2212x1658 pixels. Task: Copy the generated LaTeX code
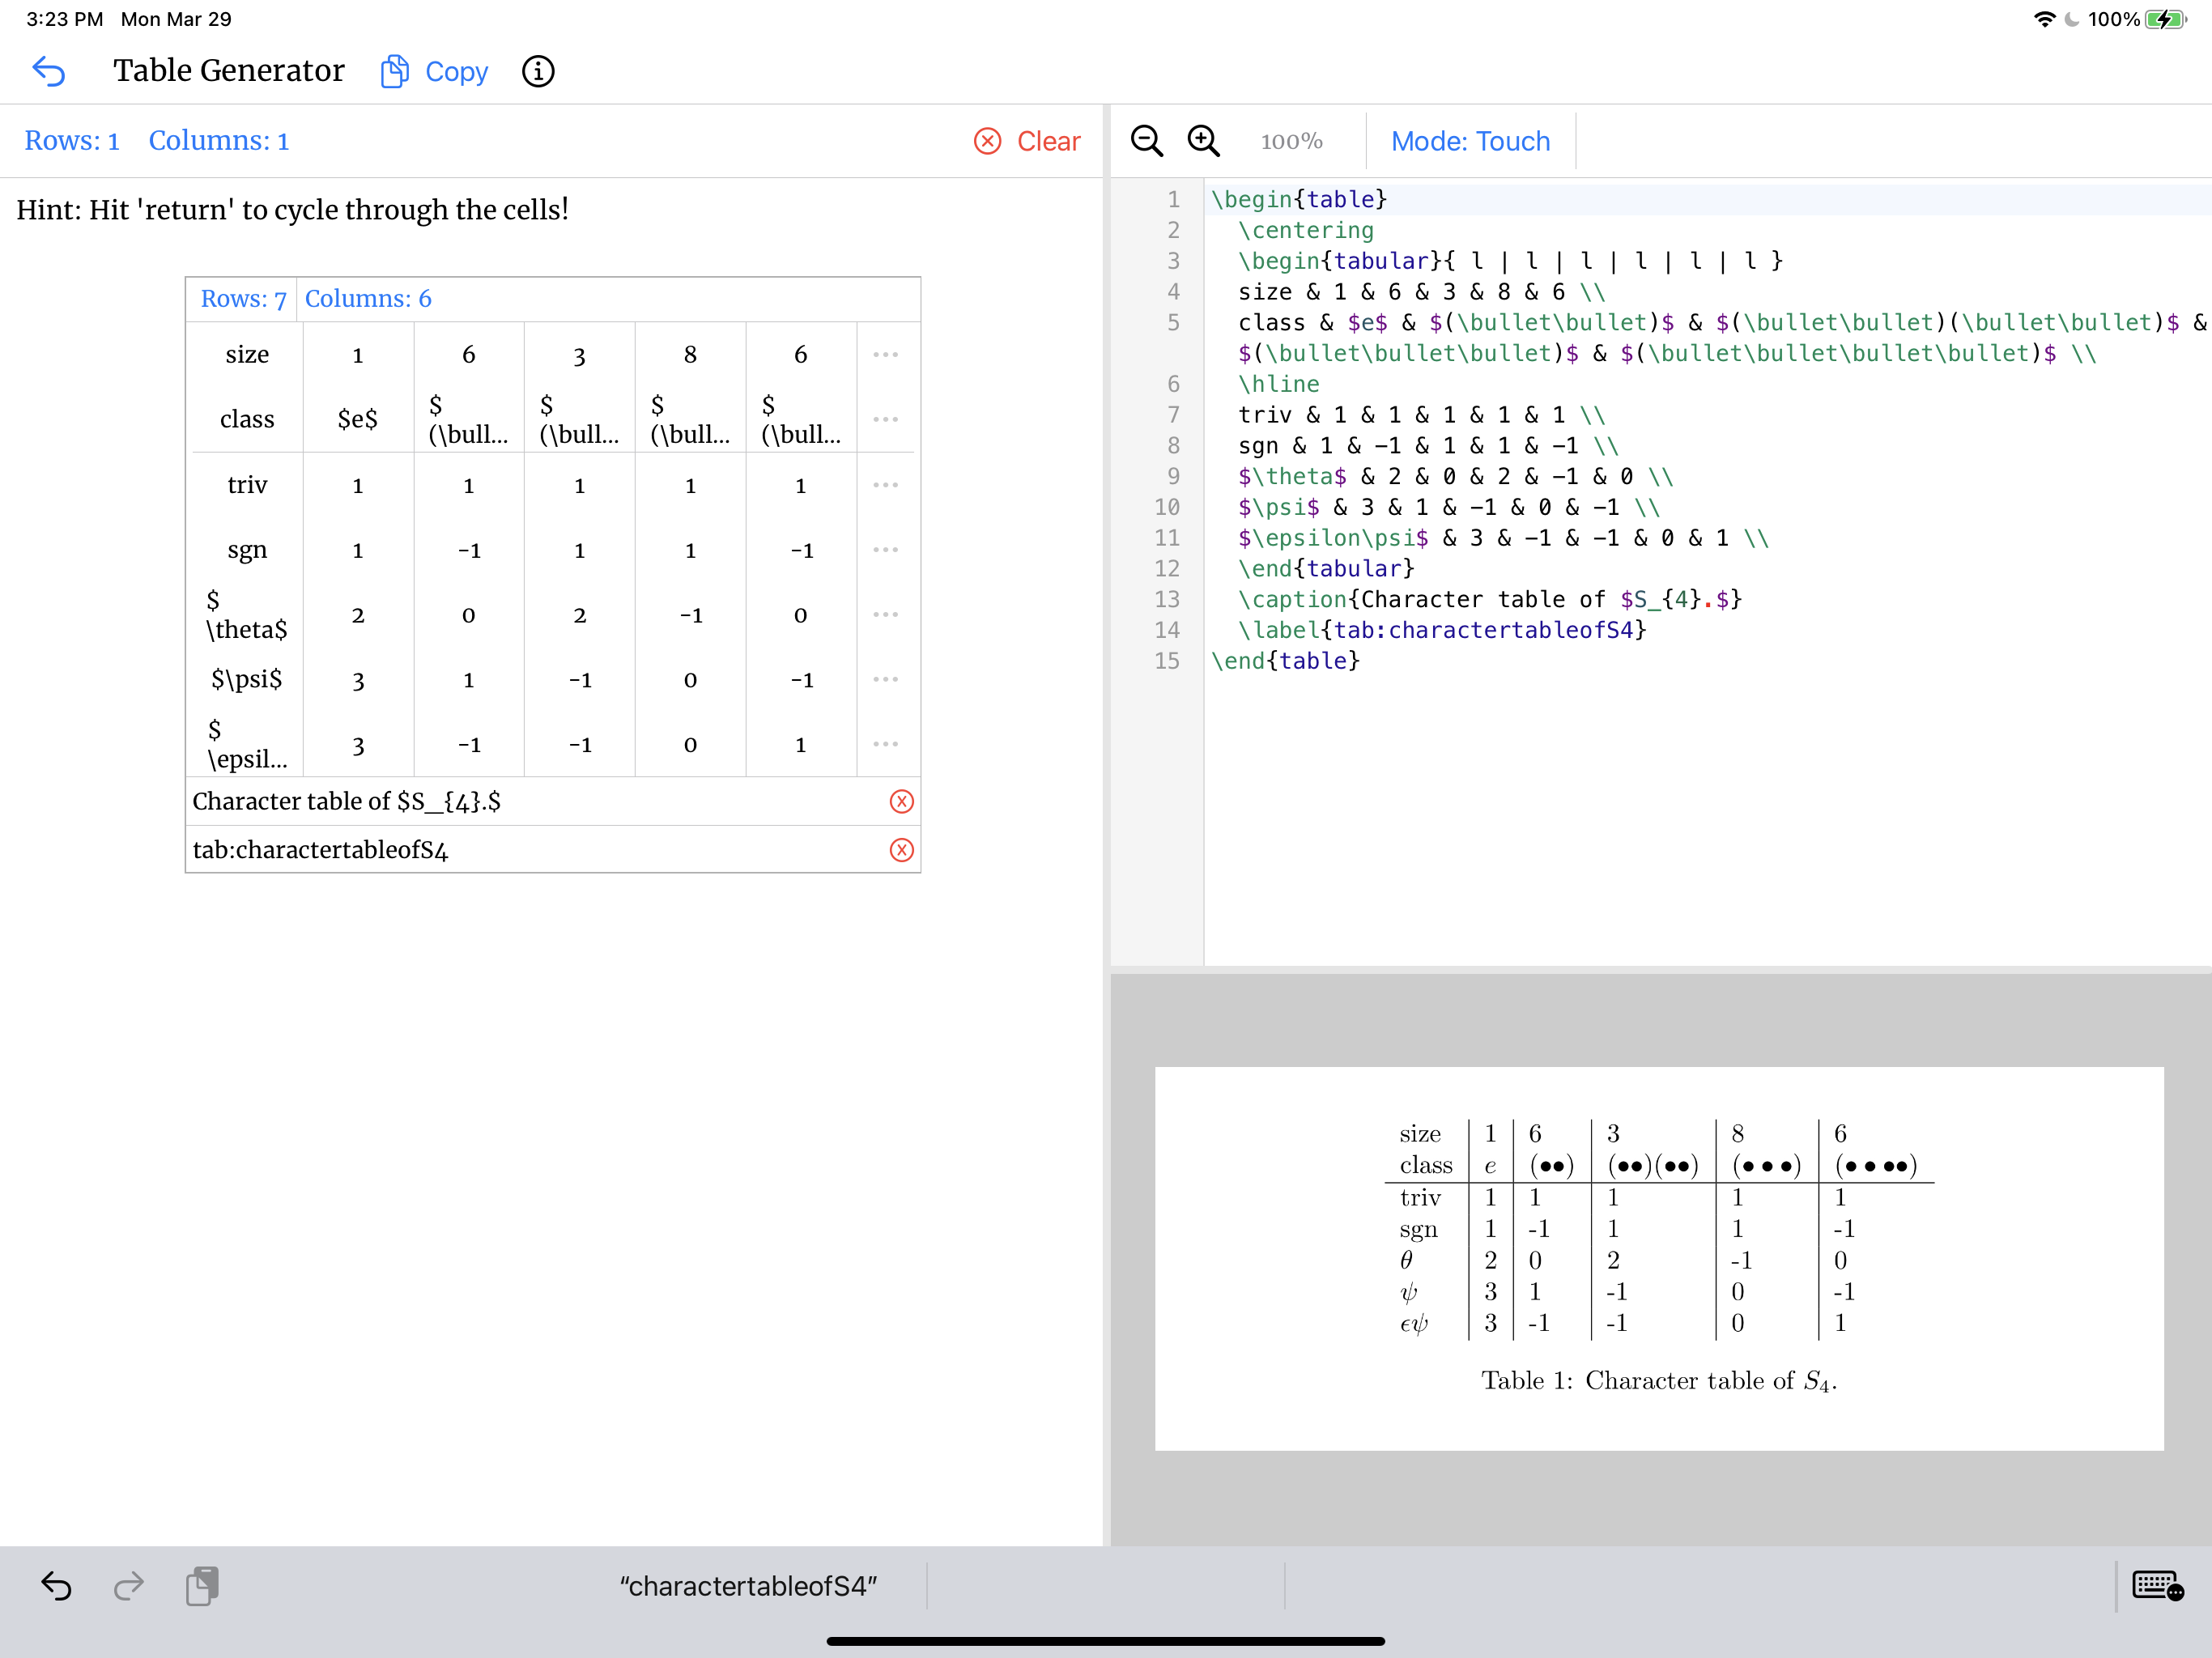434,71
